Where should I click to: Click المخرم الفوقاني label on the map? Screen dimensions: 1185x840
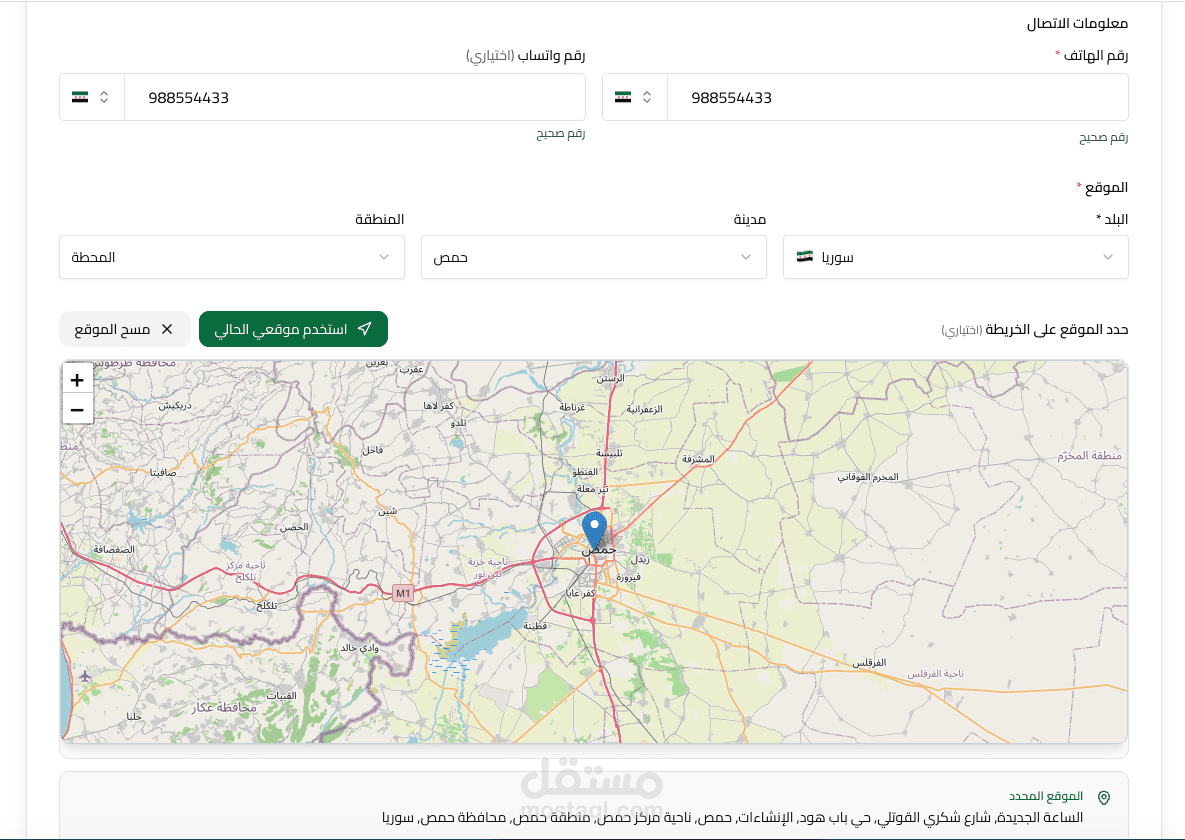[868, 477]
